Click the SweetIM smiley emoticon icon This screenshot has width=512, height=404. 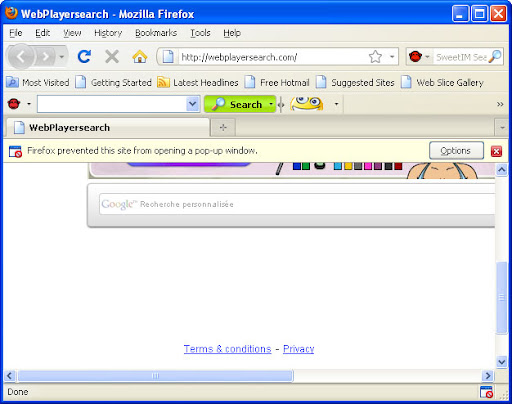306,104
